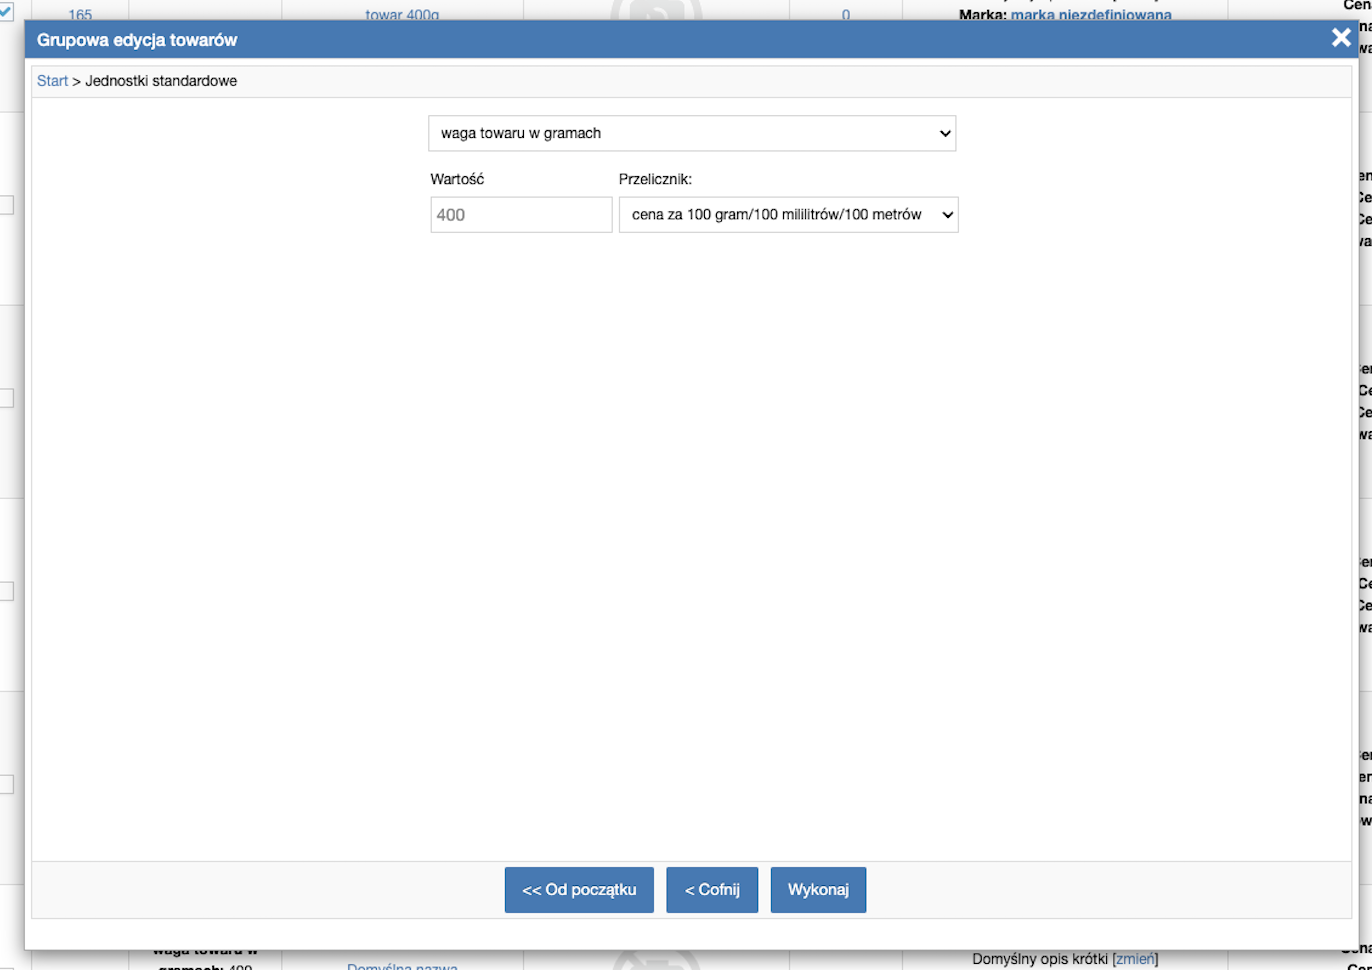Expand the Przelicznik dropdown
This screenshot has height=970, width=1372.
coord(788,215)
